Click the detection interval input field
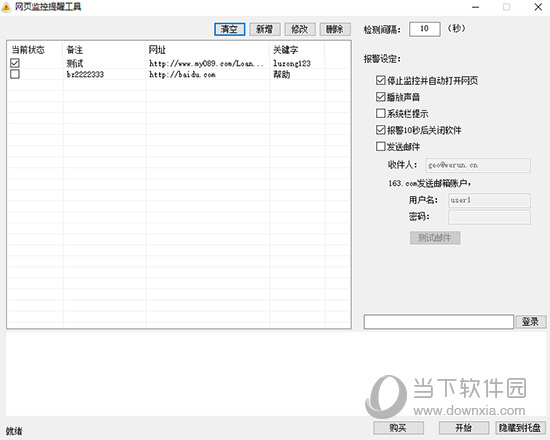 click(x=424, y=29)
